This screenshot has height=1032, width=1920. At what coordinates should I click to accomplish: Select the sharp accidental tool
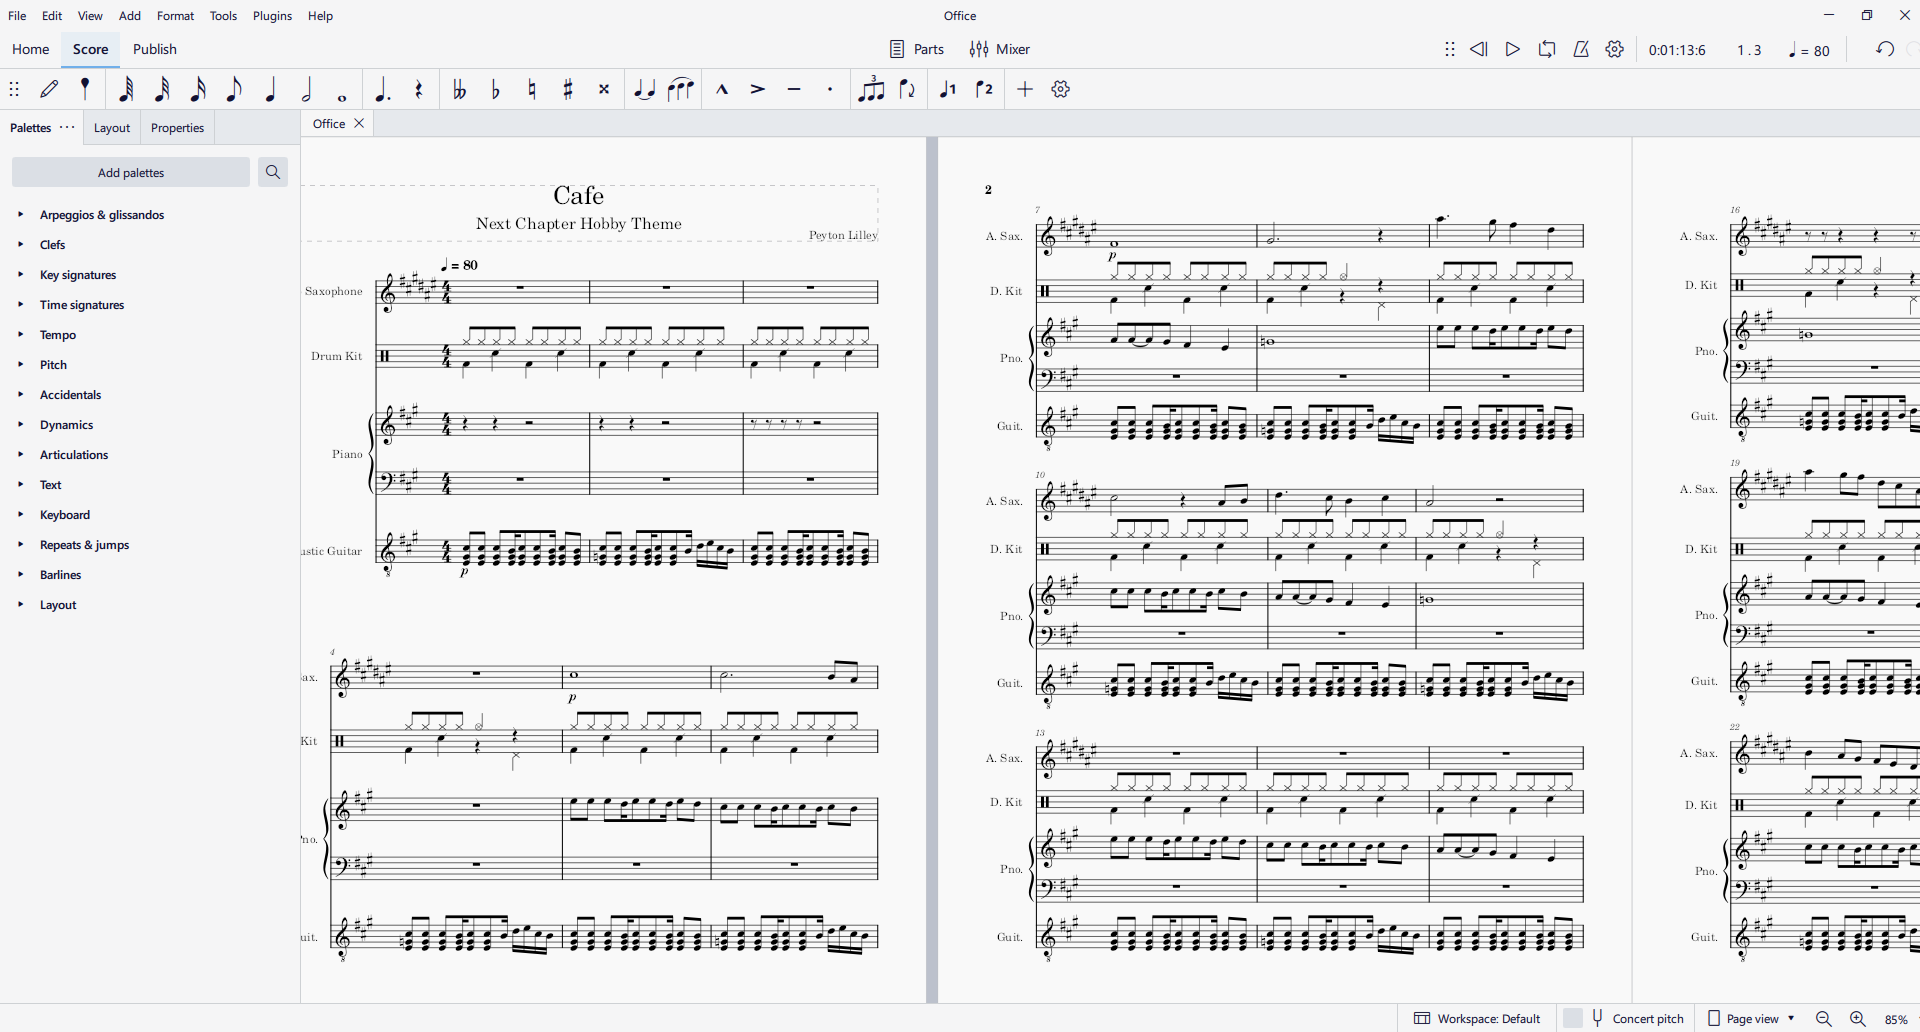point(568,90)
